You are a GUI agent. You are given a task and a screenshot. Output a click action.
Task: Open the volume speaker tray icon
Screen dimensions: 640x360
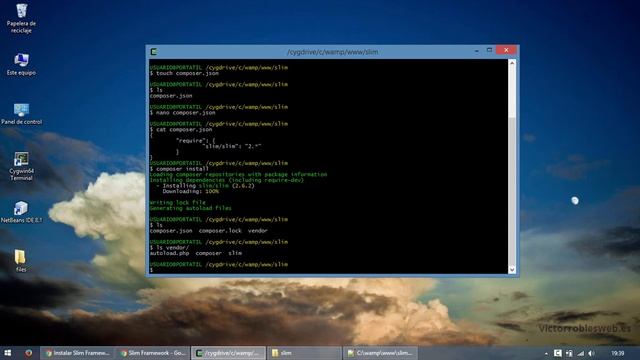coord(591,353)
